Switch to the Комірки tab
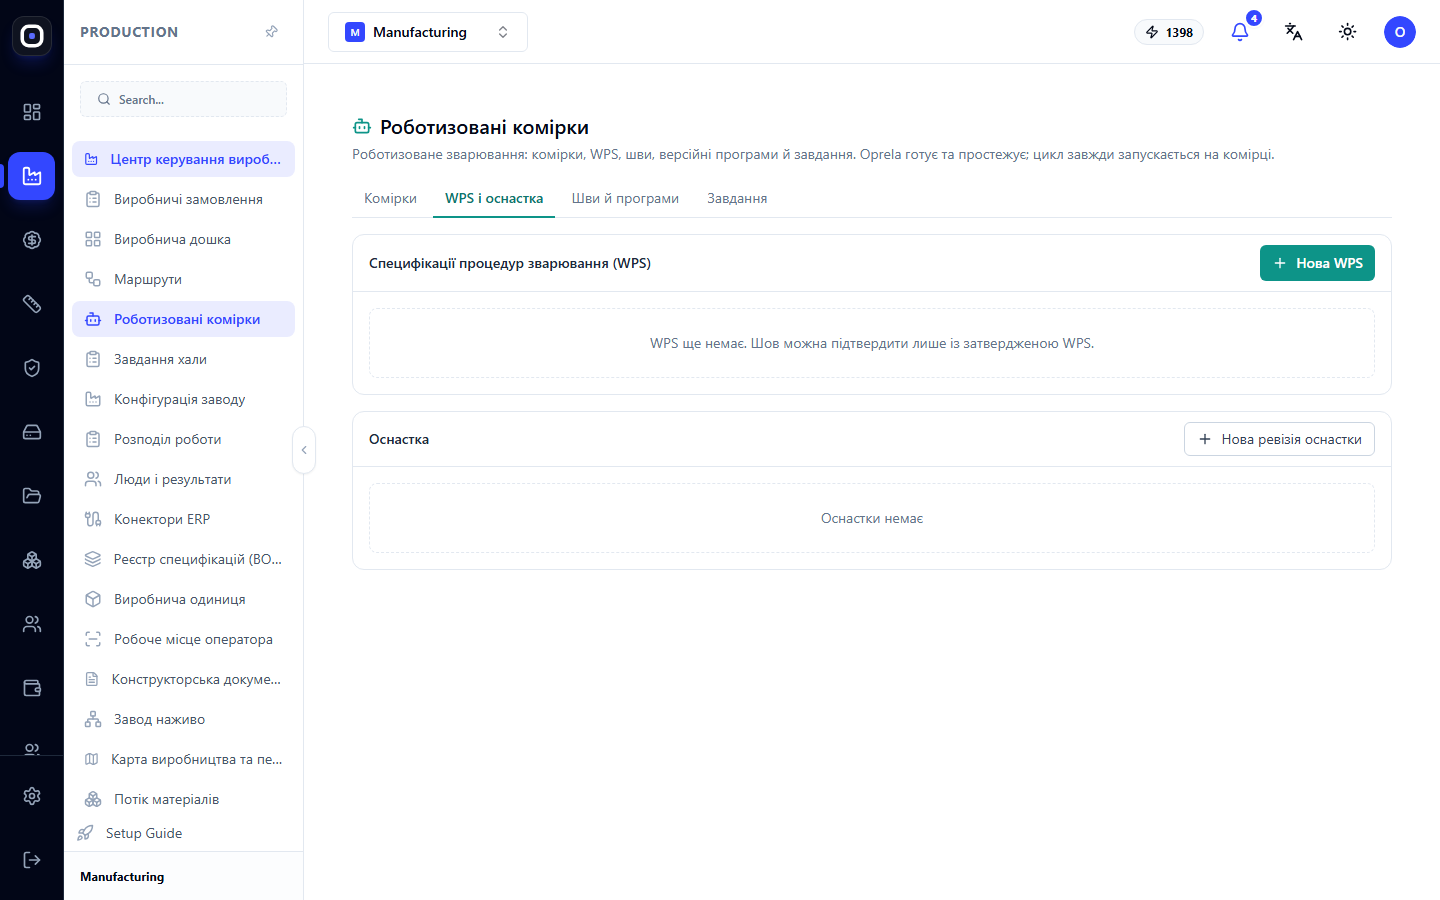This screenshot has height=900, width=1440. click(390, 198)
